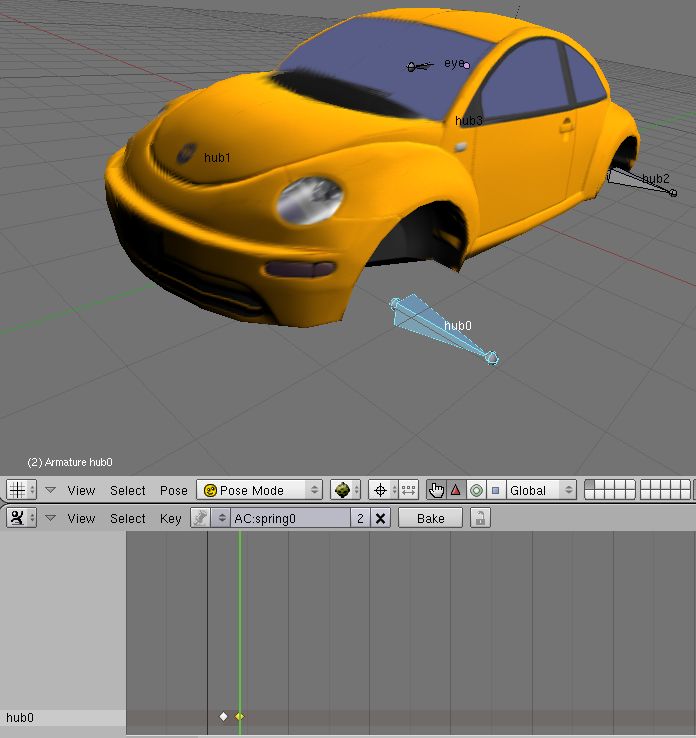Screen dimensions: 696x738
Task: Click the hub3 label near the door
Action: (469, 121)
